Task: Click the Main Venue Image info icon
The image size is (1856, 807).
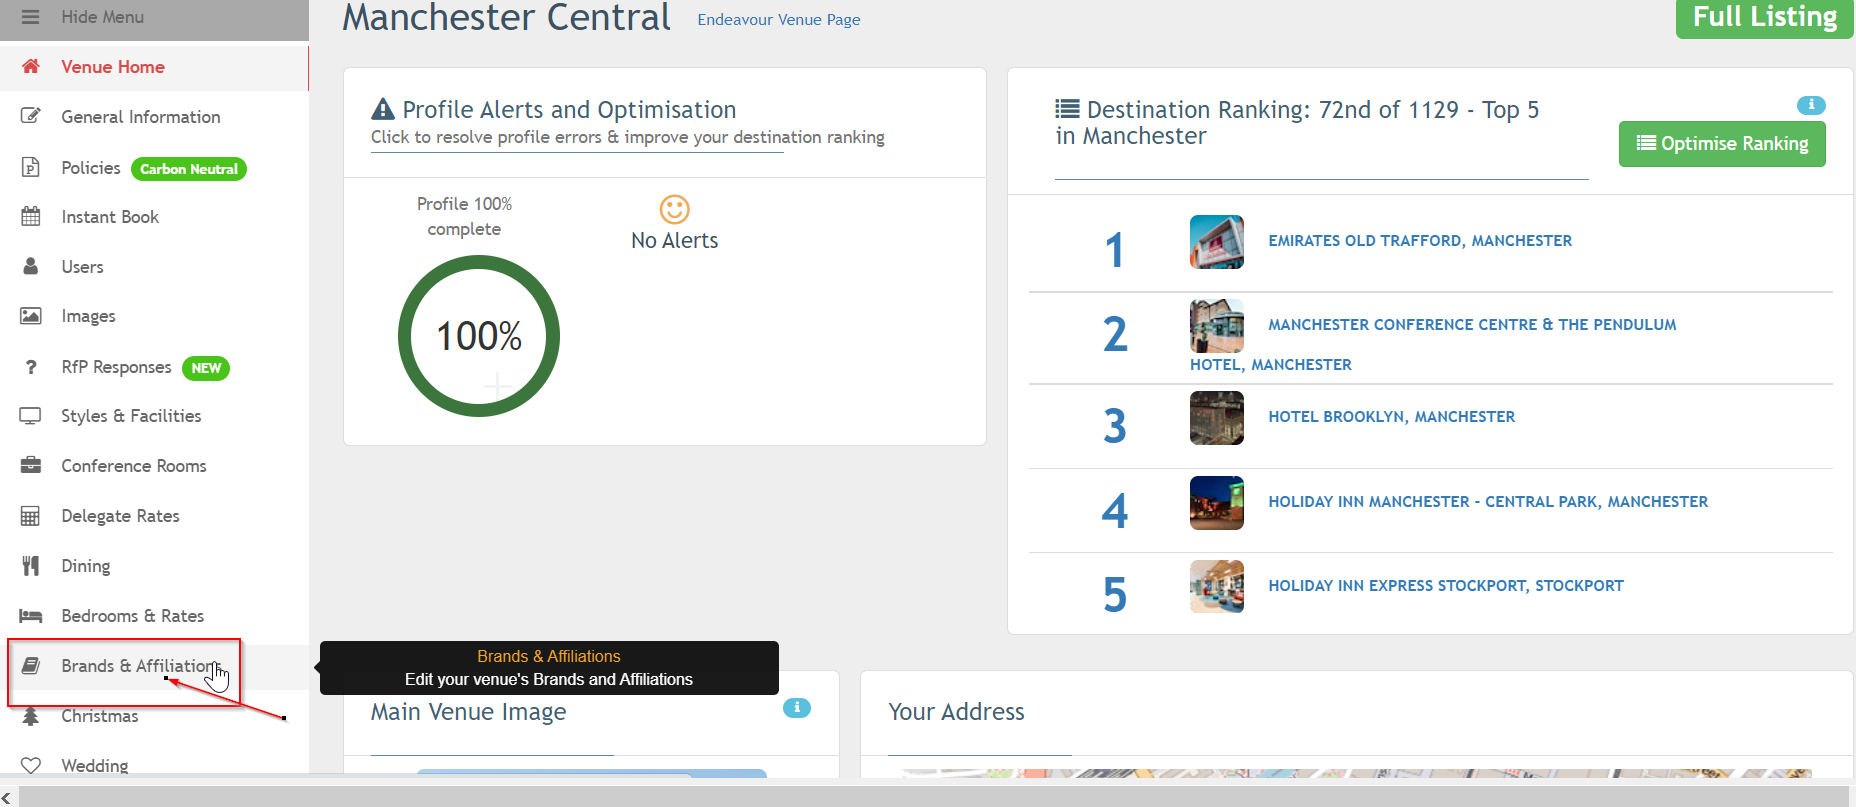Action: pyautogui.click(x=797, y=708)
